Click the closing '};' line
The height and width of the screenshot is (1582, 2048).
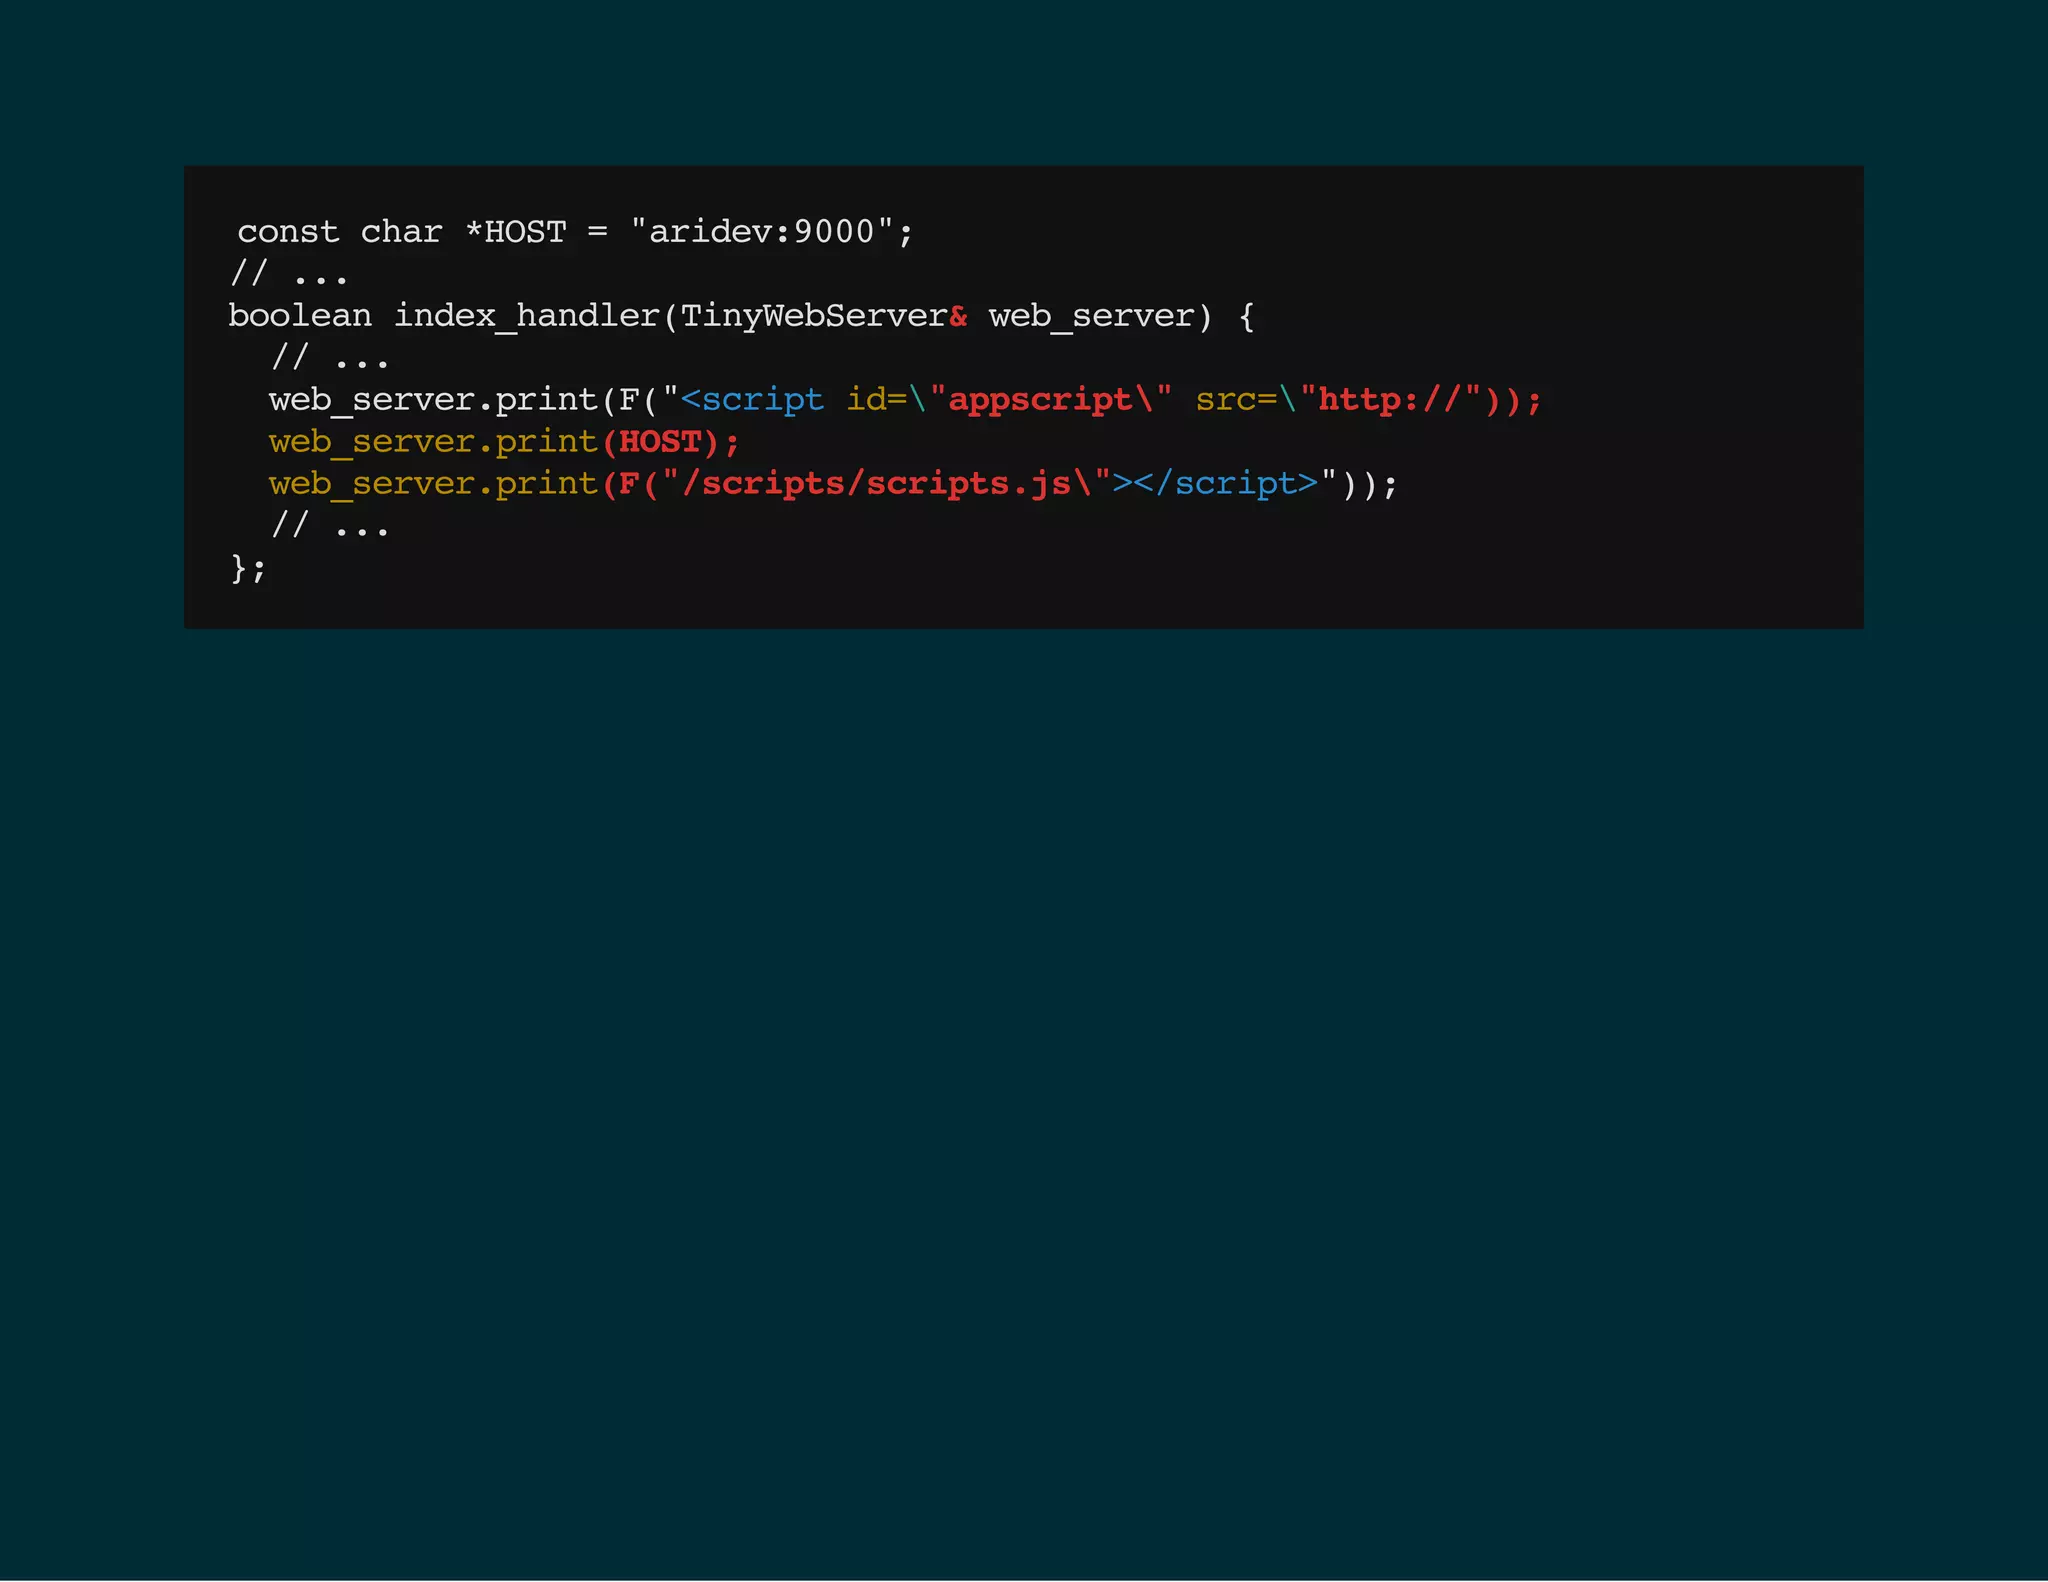click(x=248, y=568)
